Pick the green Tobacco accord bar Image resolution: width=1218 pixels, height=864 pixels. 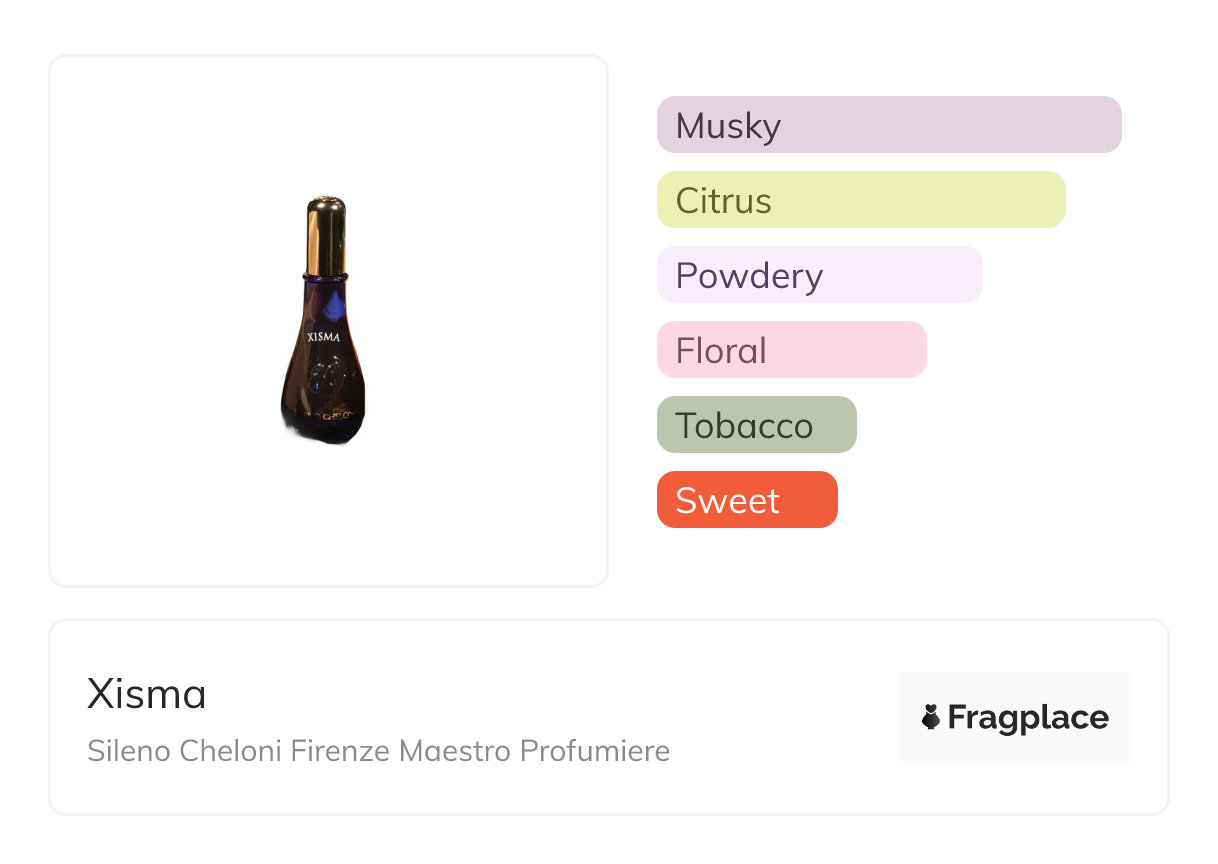[756, 425]
